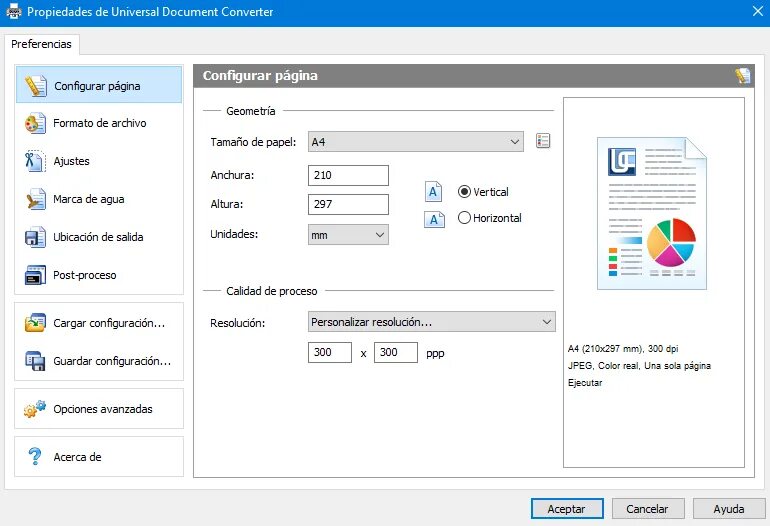Viewport: 770px width, 526px height.
Task: Close the properties dialog window
Action: click(x=758, y=11)
